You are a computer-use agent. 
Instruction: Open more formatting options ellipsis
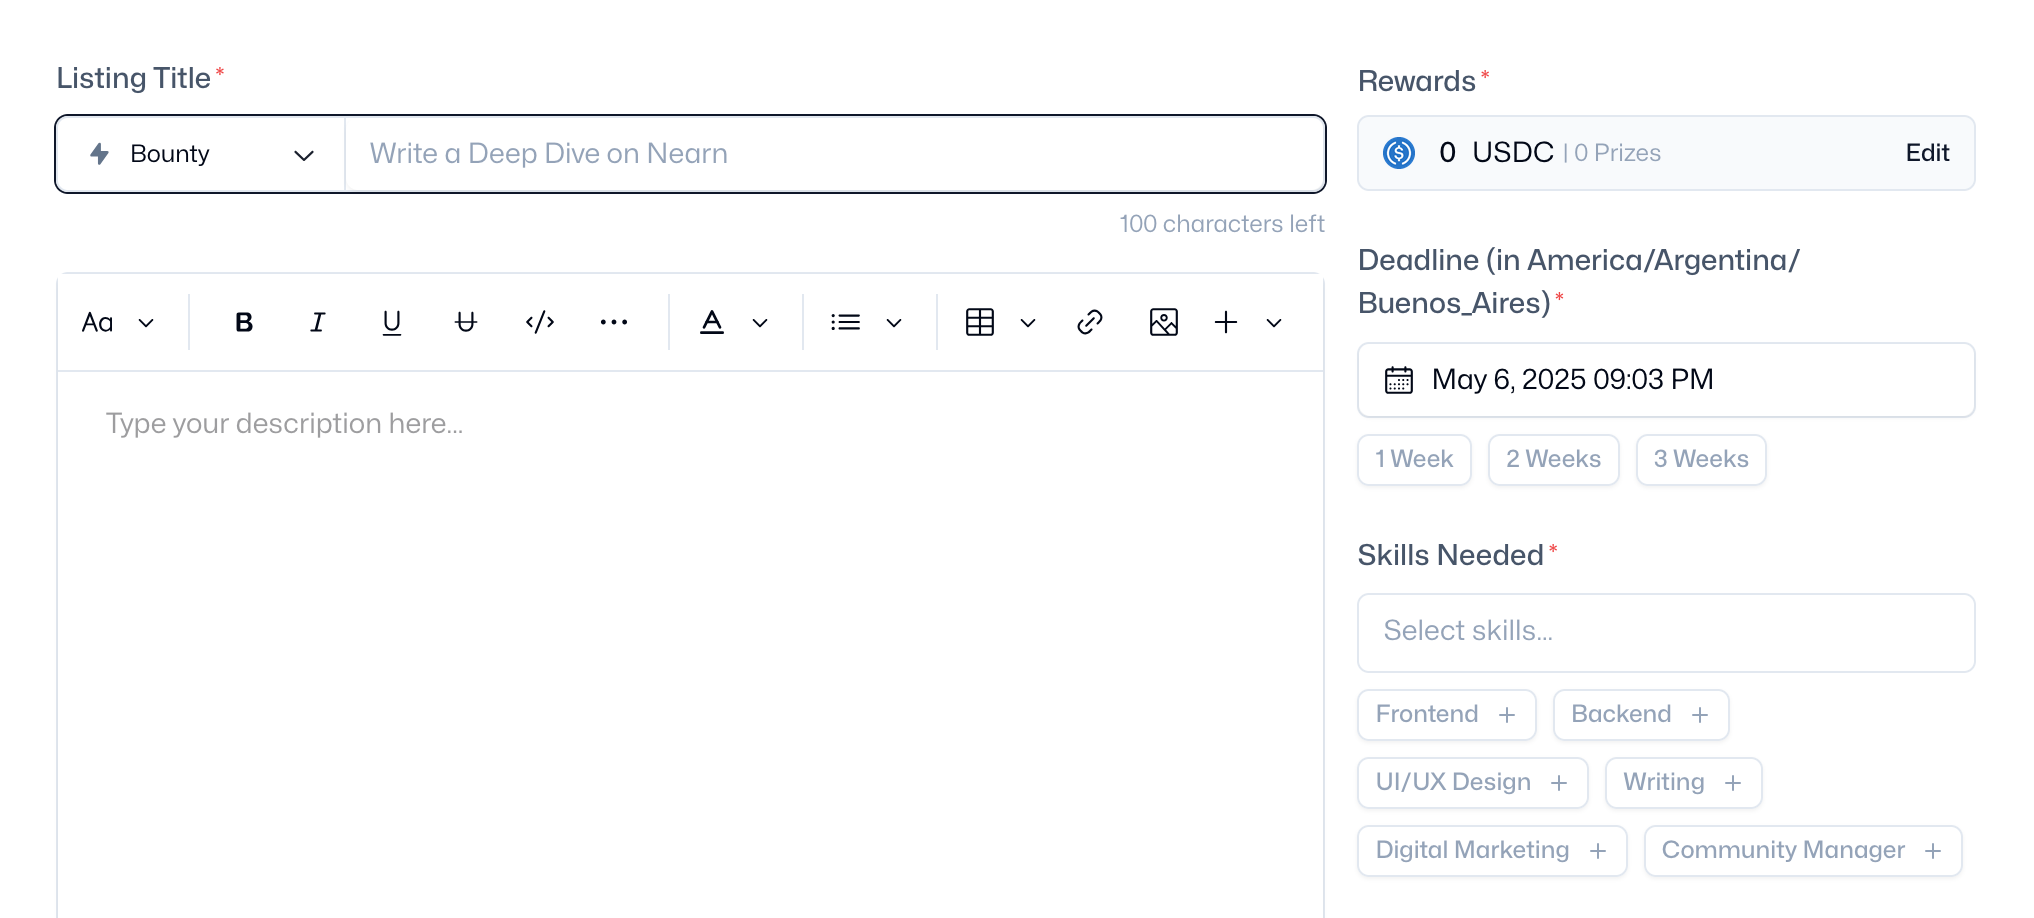click(x=614, y=322)
